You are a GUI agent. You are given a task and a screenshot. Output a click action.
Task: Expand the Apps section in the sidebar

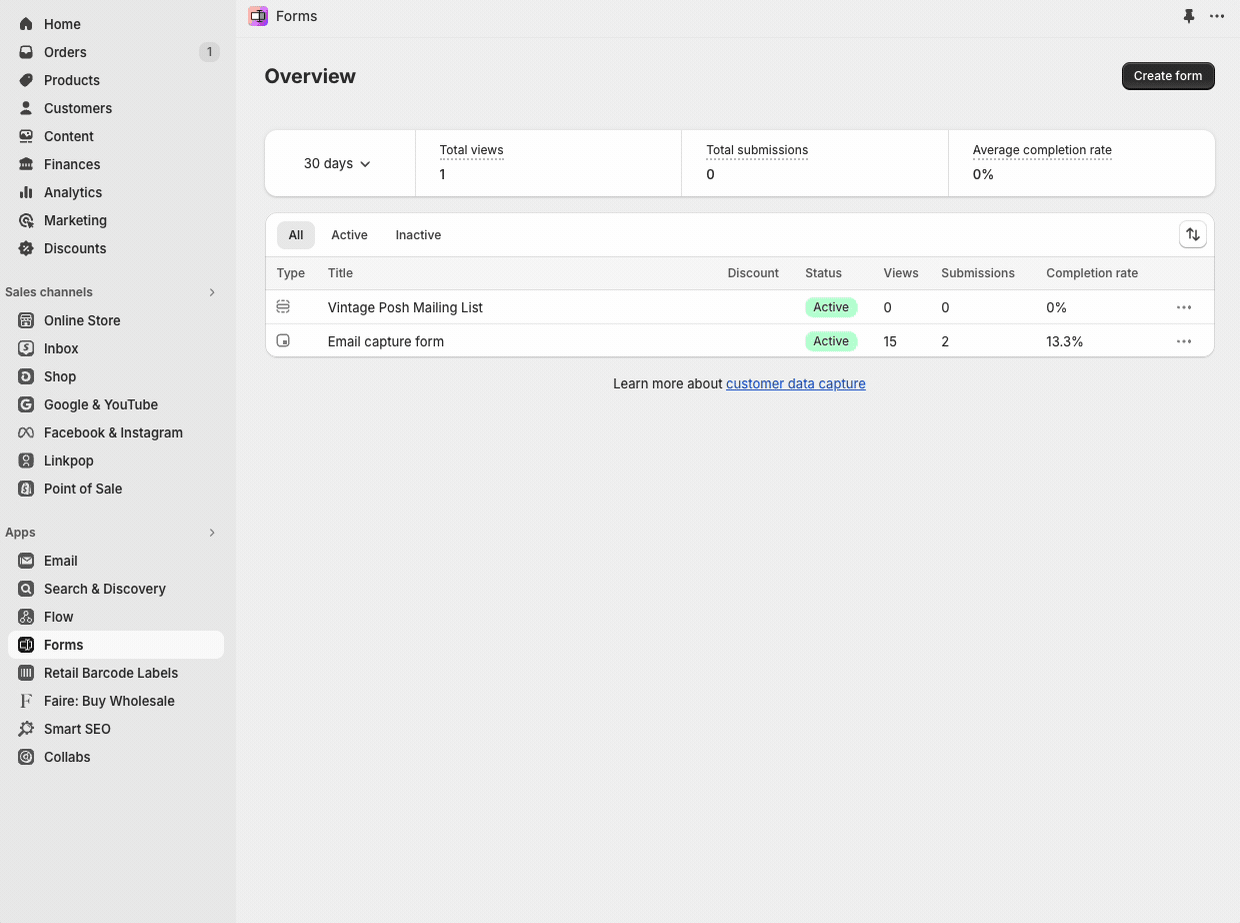pos(211,532)
